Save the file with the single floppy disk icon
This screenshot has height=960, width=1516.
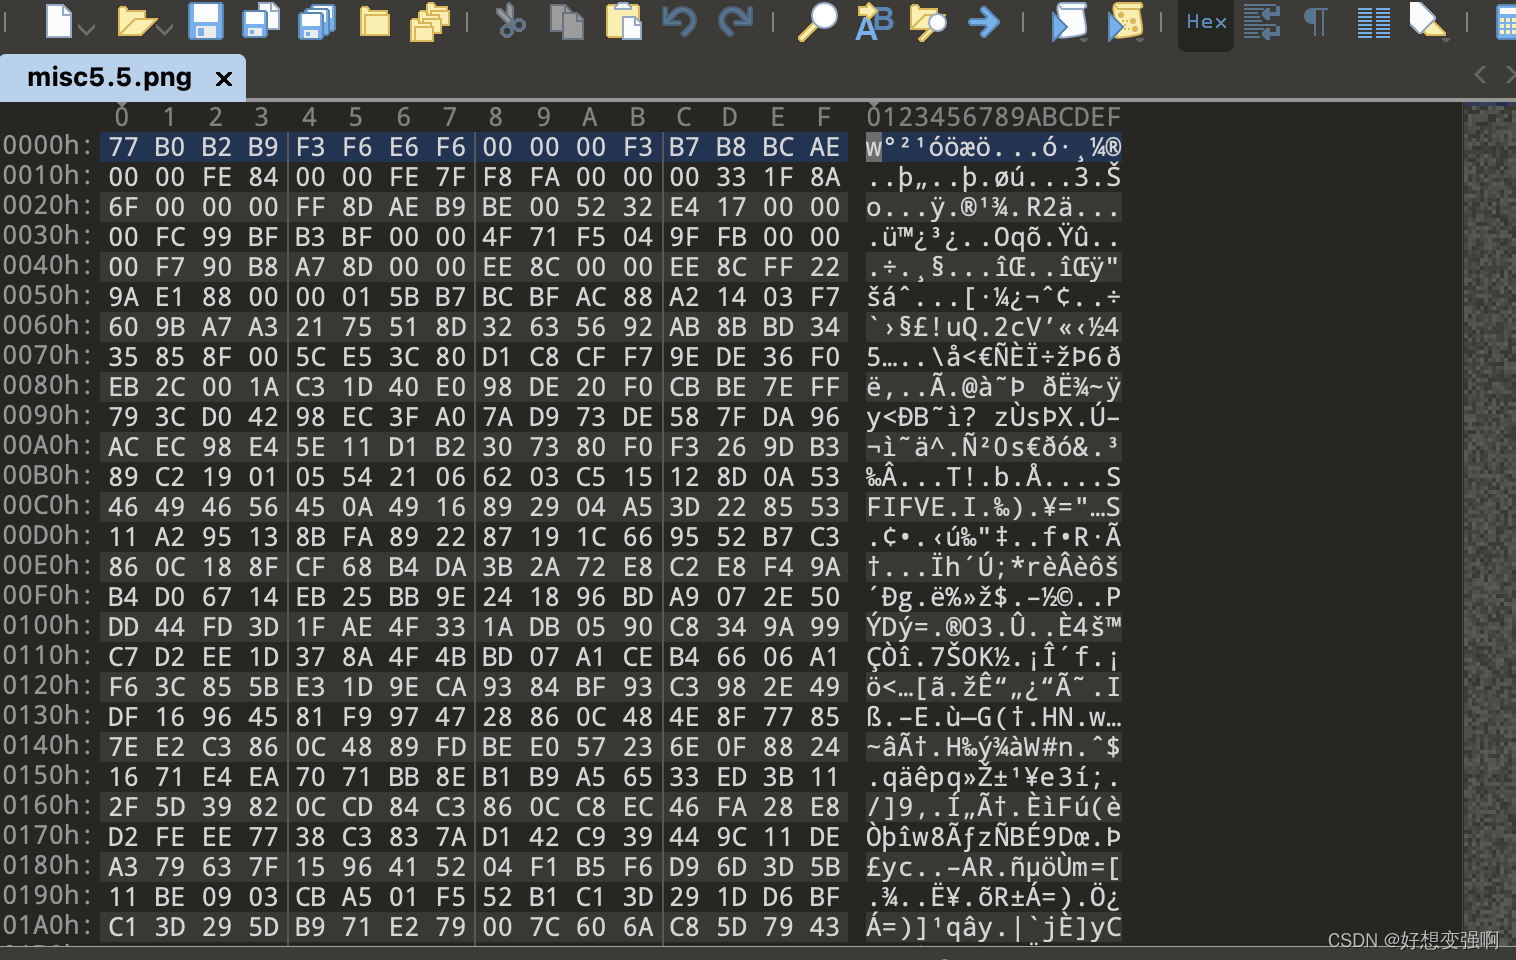coord(206,21)
